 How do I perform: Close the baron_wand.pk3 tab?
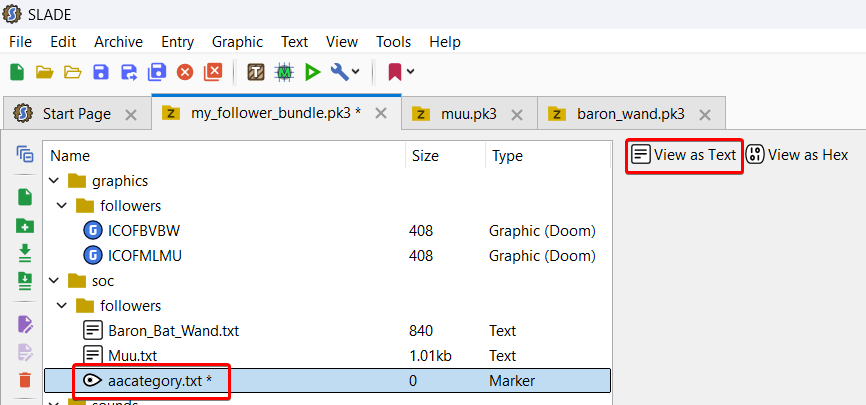pyautogui.click(x=705, y=115)
